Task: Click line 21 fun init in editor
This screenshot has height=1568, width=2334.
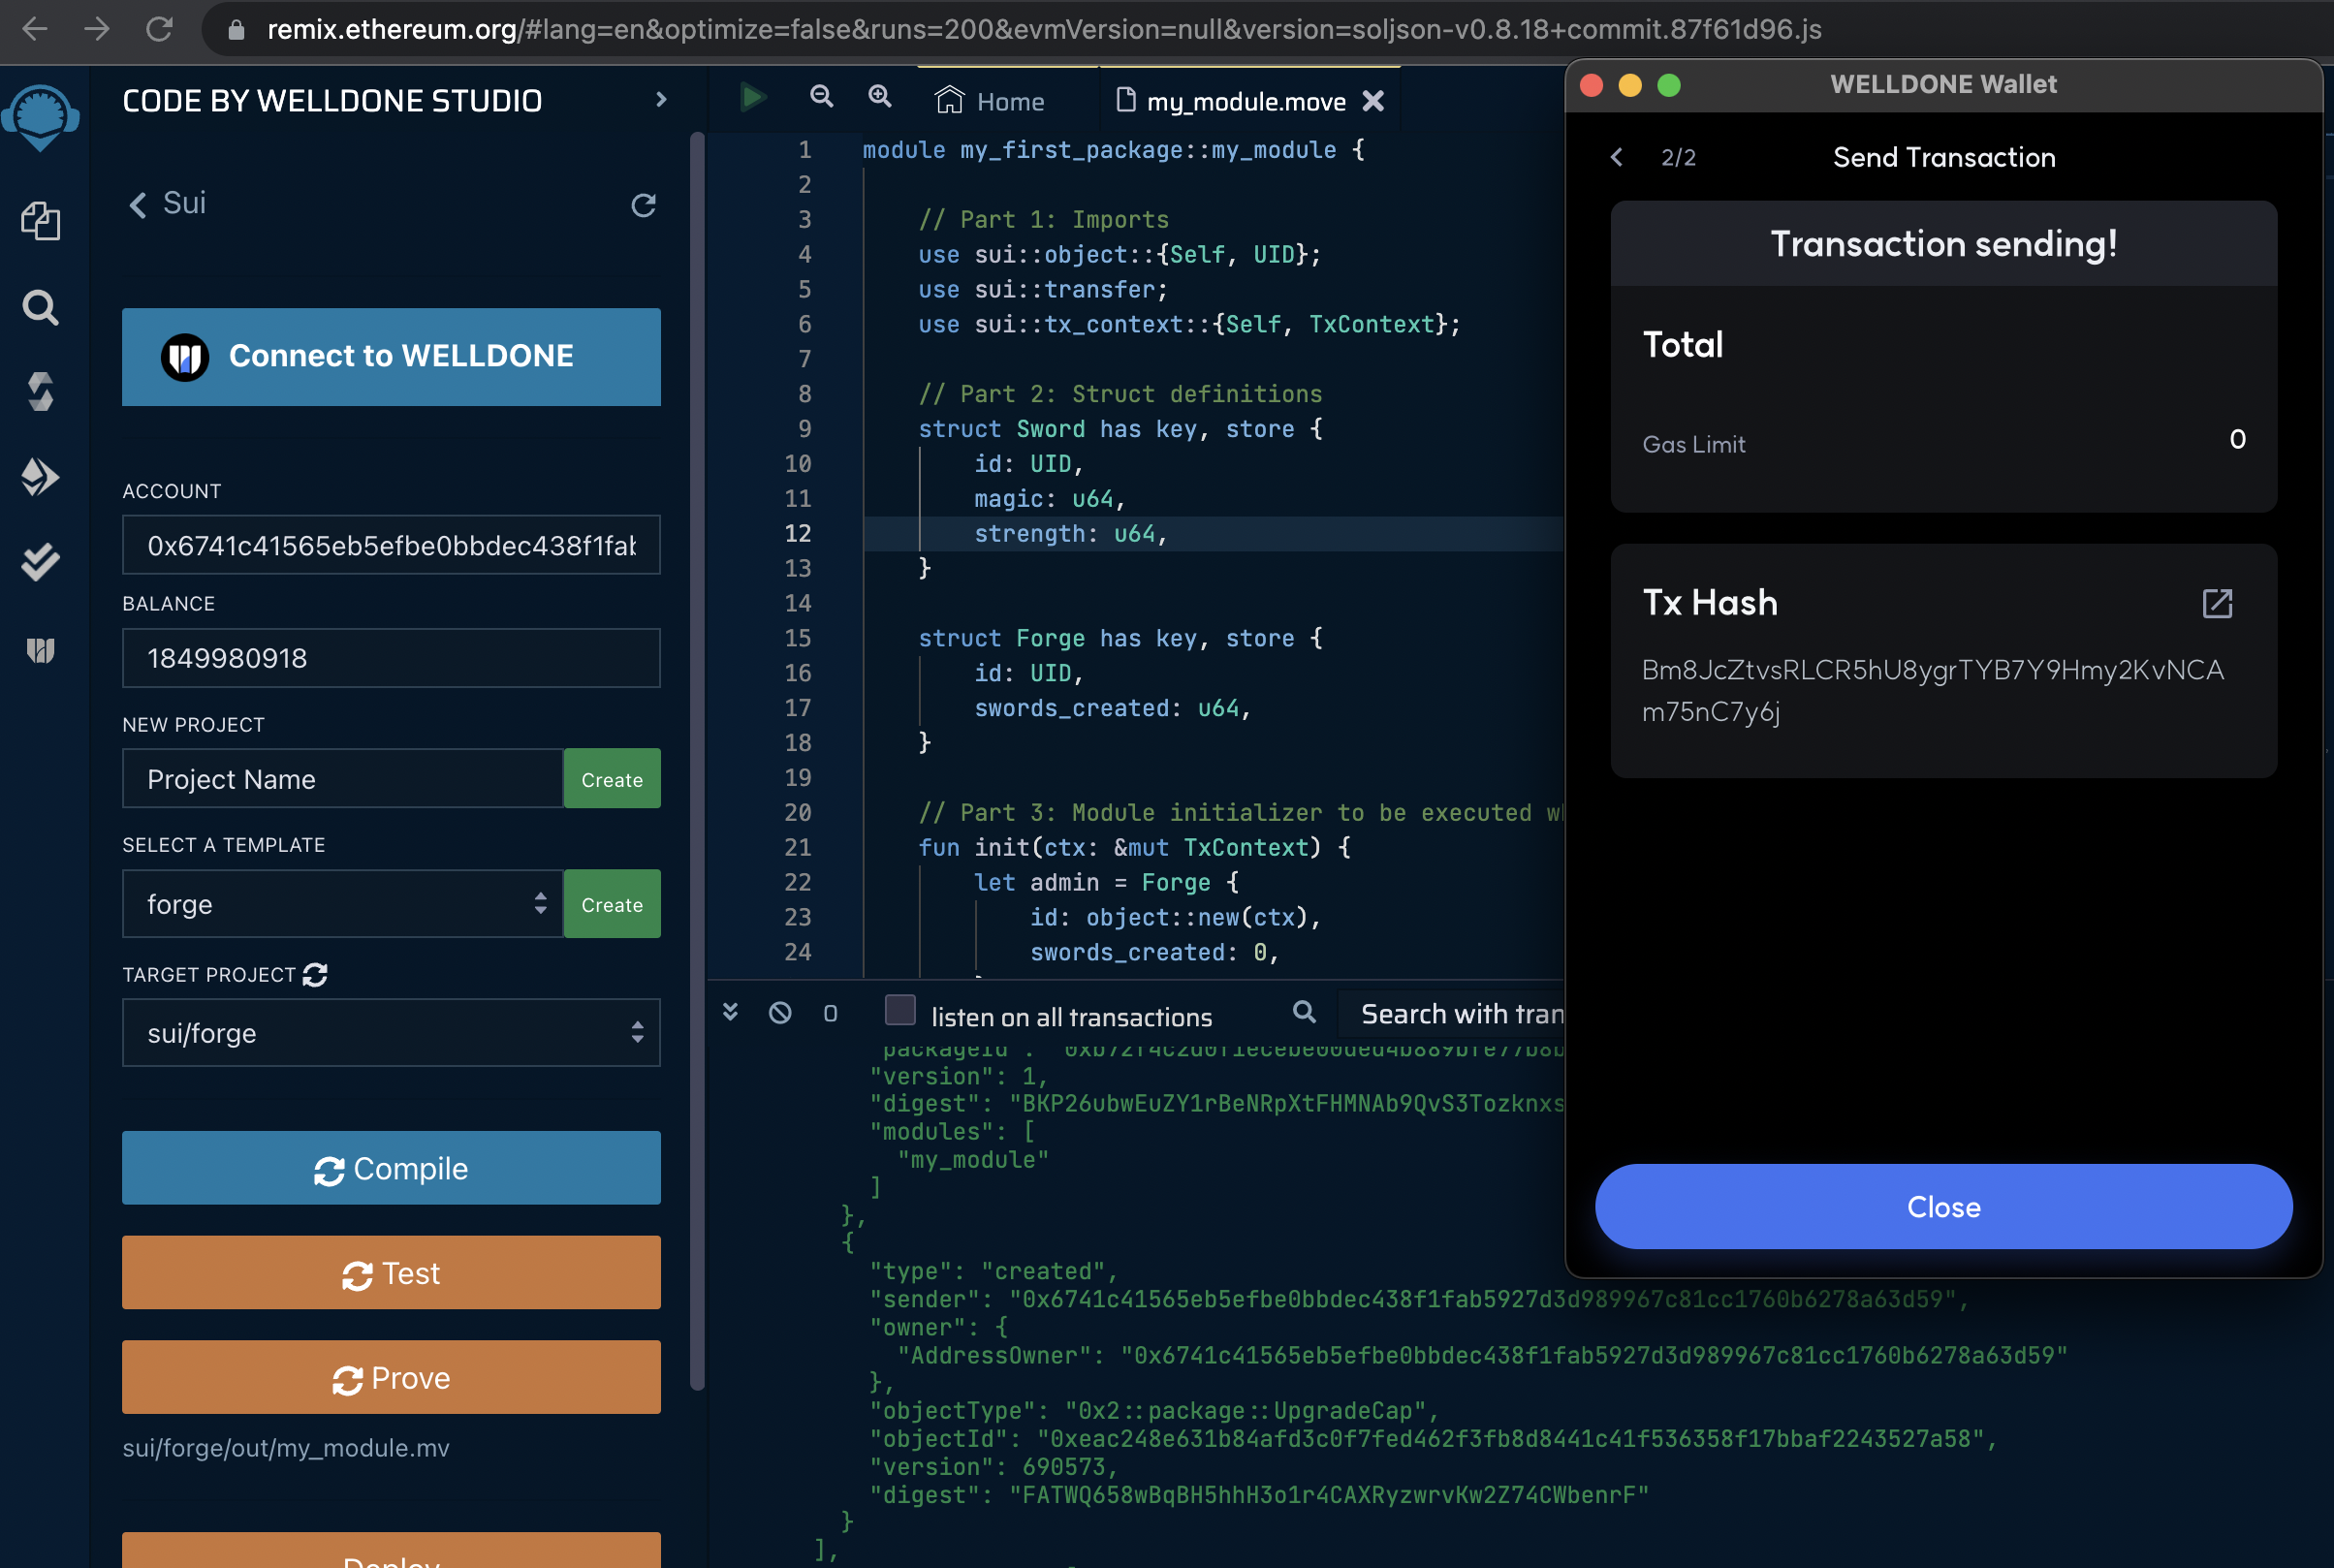Action: (x=1134, y=848)
